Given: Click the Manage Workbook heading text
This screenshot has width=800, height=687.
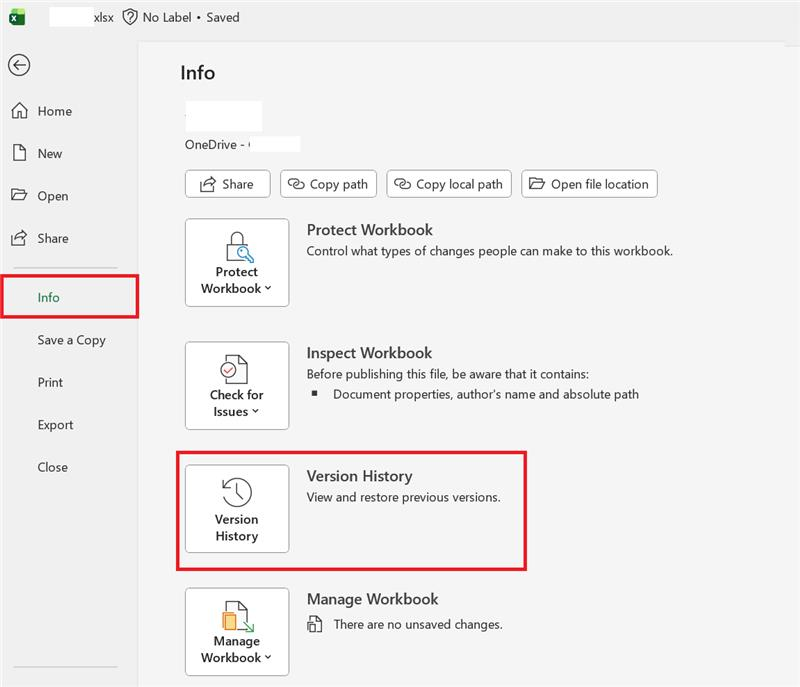Looking at the screenshot, I should point(372,599).
